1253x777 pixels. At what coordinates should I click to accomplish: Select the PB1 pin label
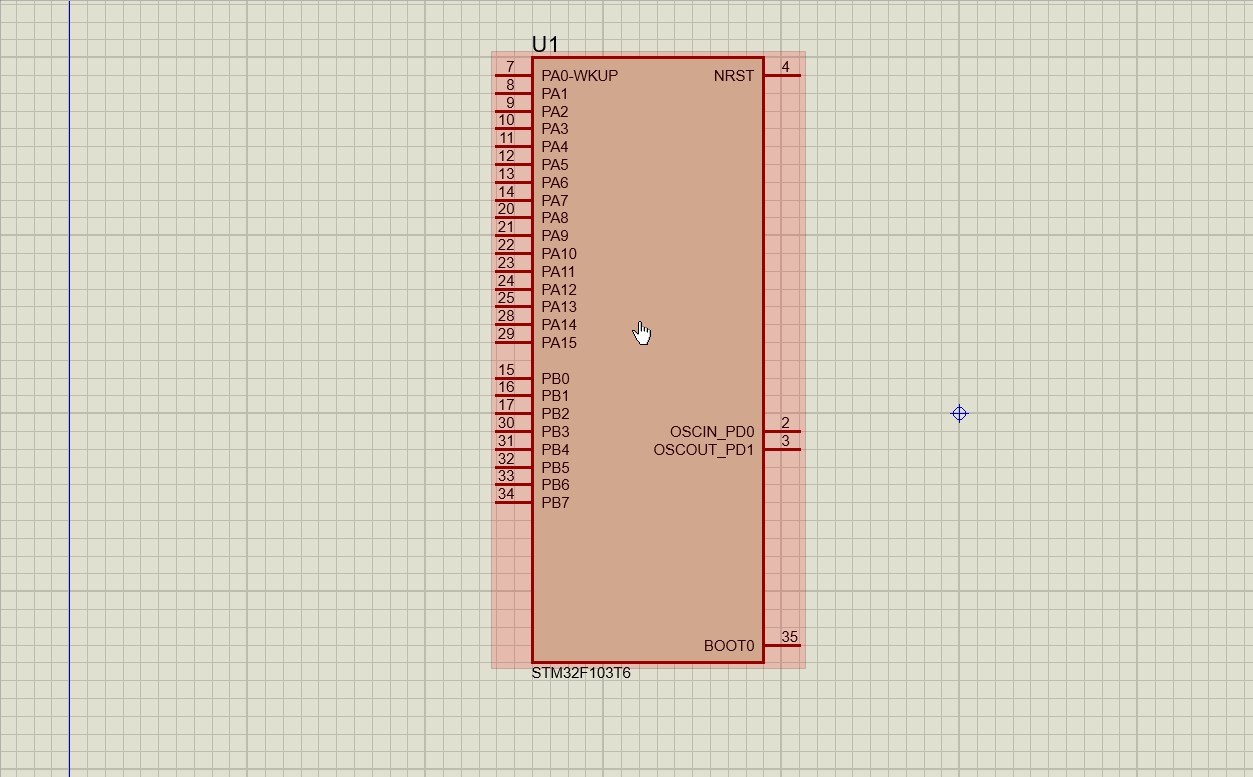(555, 396)
